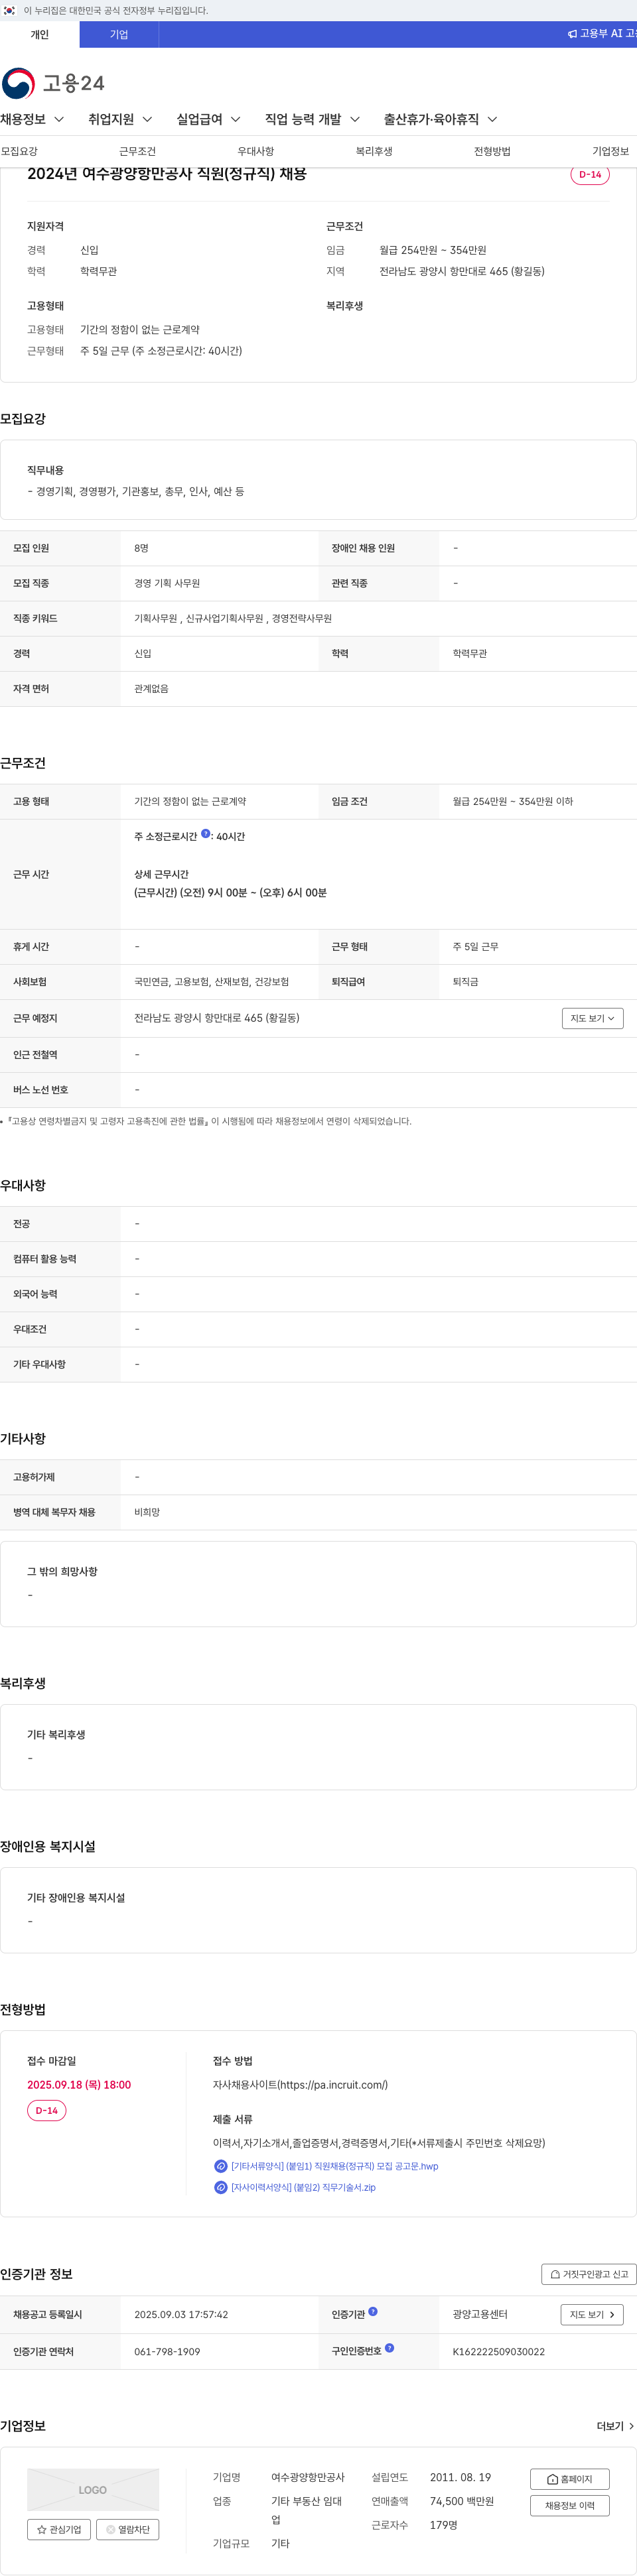Switch to the 기업 tab
The height and width of the screenshot is (2576, 637).
tap(119, 34)
